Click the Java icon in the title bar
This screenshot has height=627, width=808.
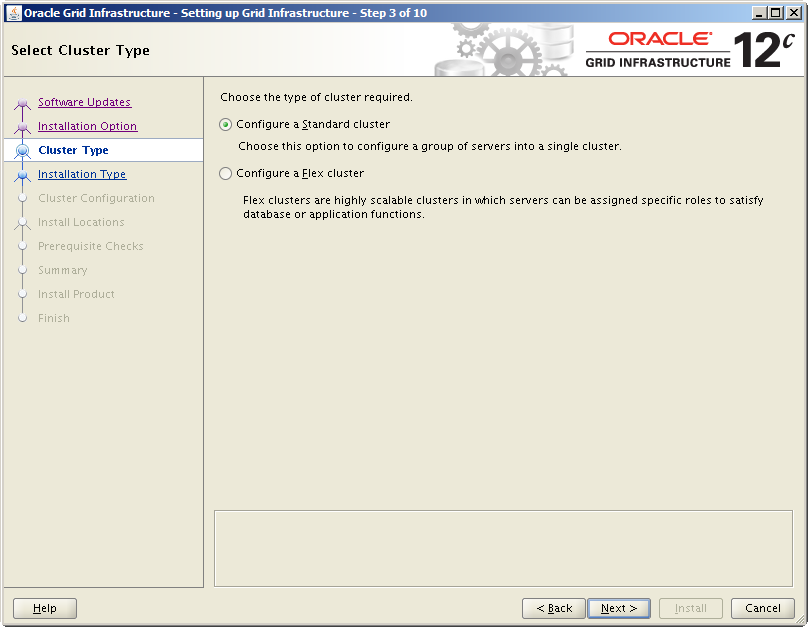coord(14,13)
